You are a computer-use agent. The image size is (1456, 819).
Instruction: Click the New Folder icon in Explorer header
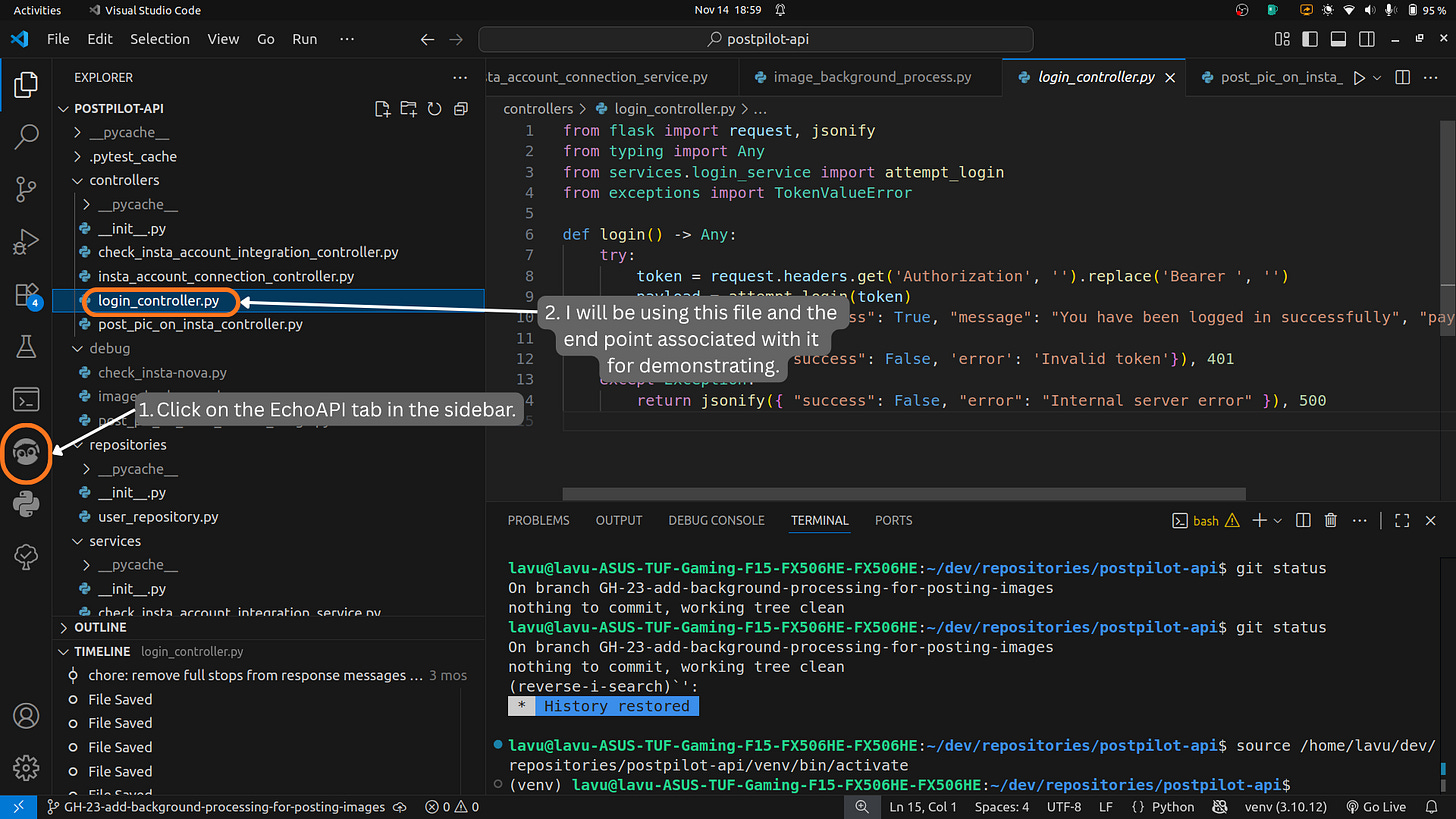(x=408, y=109)
